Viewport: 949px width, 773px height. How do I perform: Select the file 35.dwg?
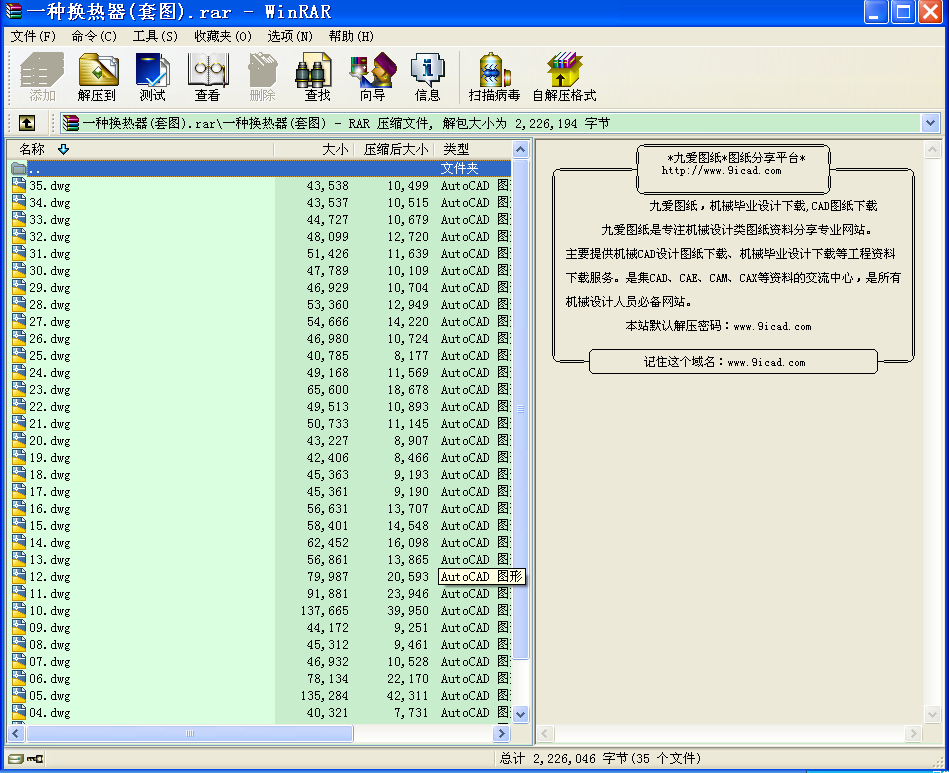pyautogui.click(x=50, y=186)
